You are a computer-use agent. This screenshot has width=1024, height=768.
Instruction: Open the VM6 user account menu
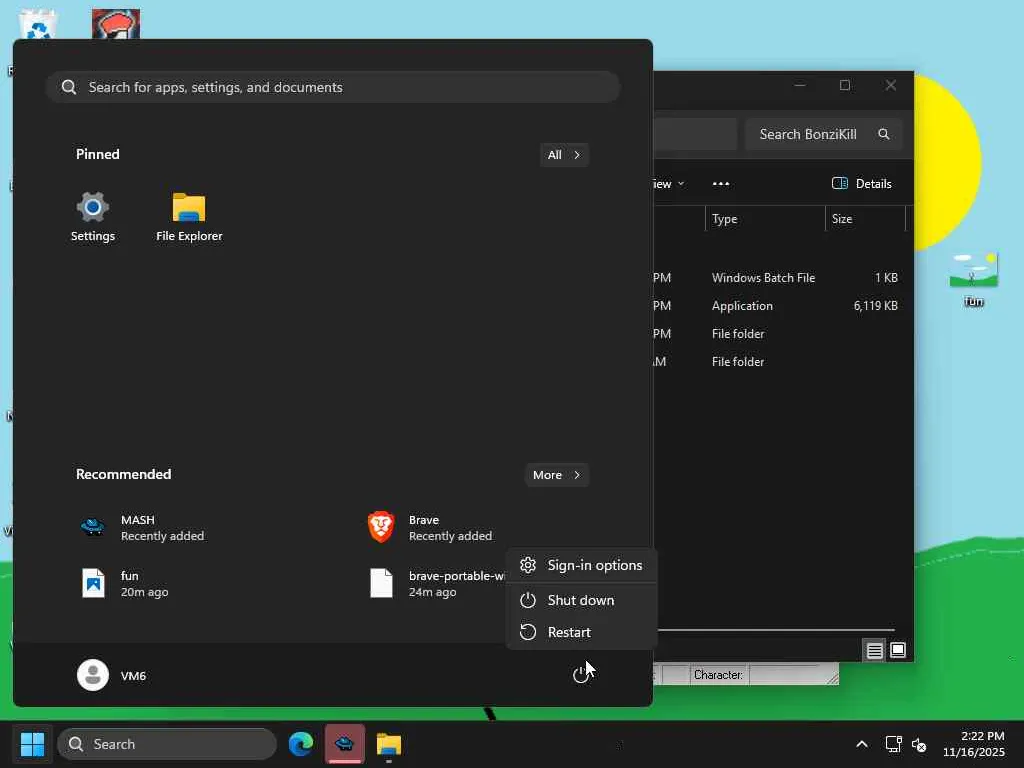coord(112,675)
